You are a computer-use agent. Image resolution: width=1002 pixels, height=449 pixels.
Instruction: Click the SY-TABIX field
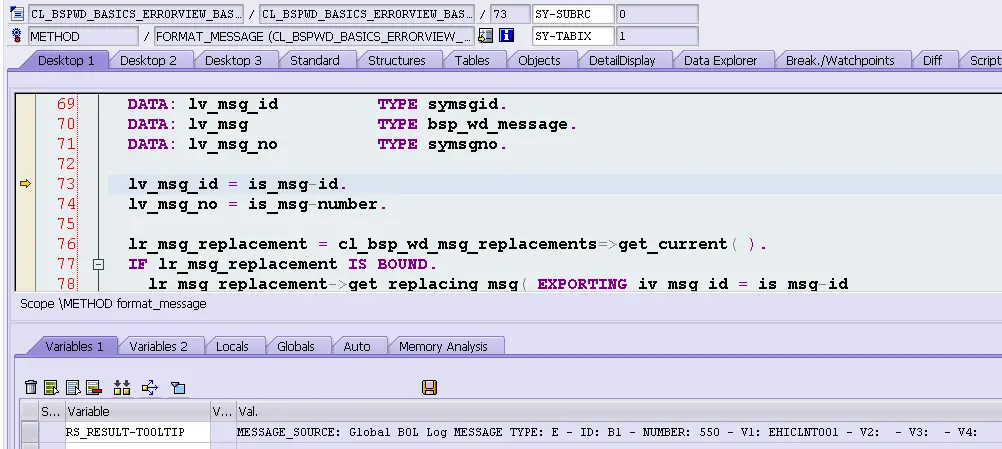pyautogui.click(x=573, y=36)
